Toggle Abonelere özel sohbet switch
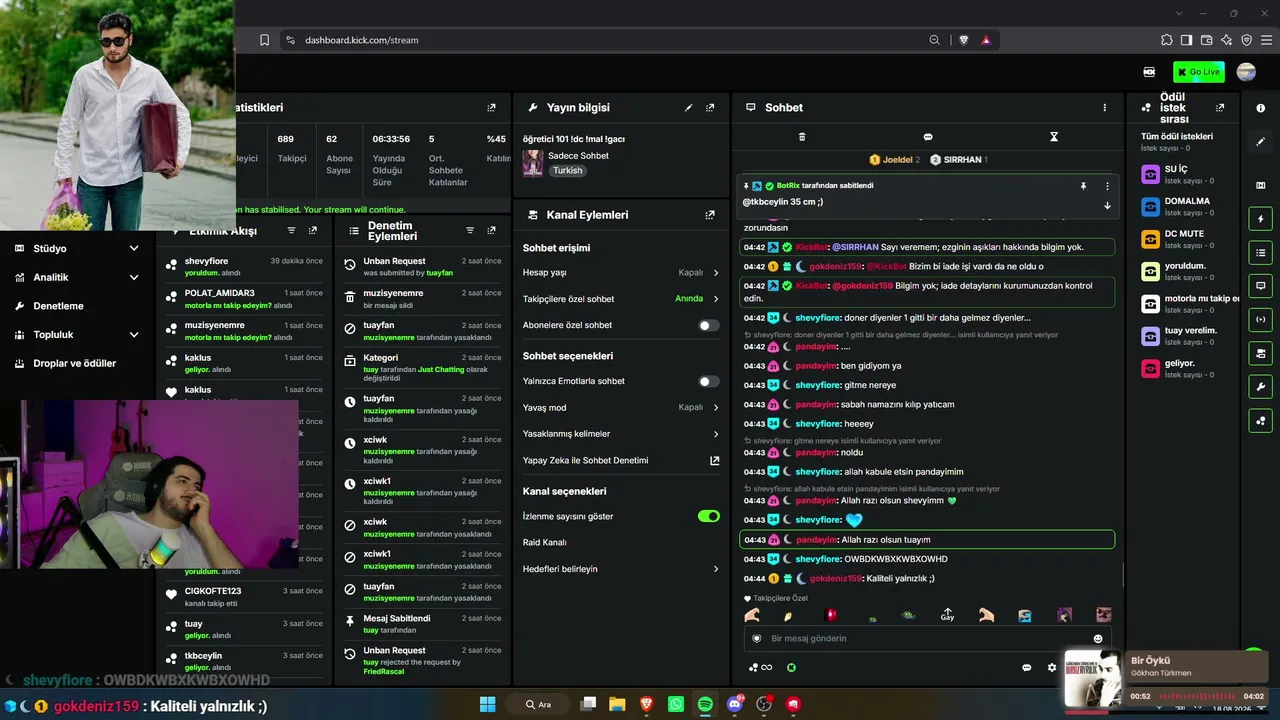The width and height of the screenshot is (1280, 720). (x=709, y=325)
